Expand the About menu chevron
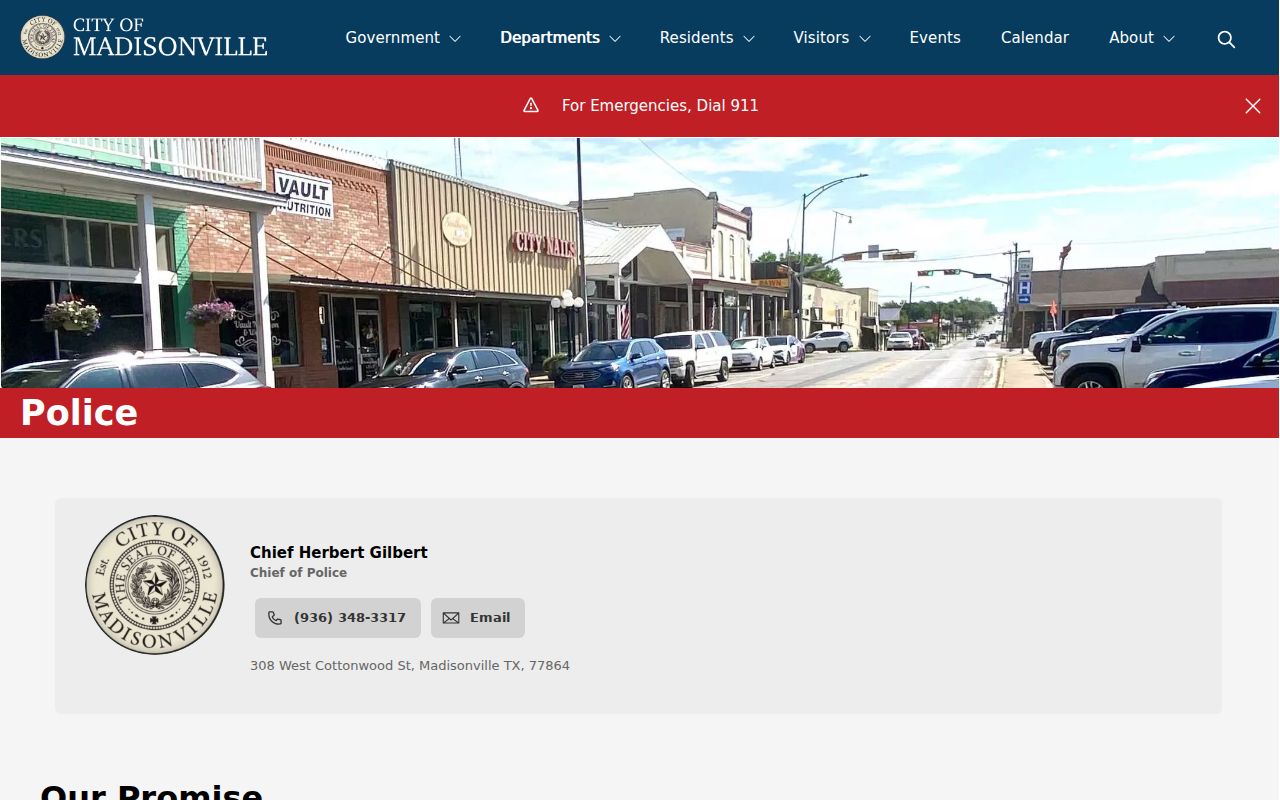1280x800 pixels. click(1169, 39)
